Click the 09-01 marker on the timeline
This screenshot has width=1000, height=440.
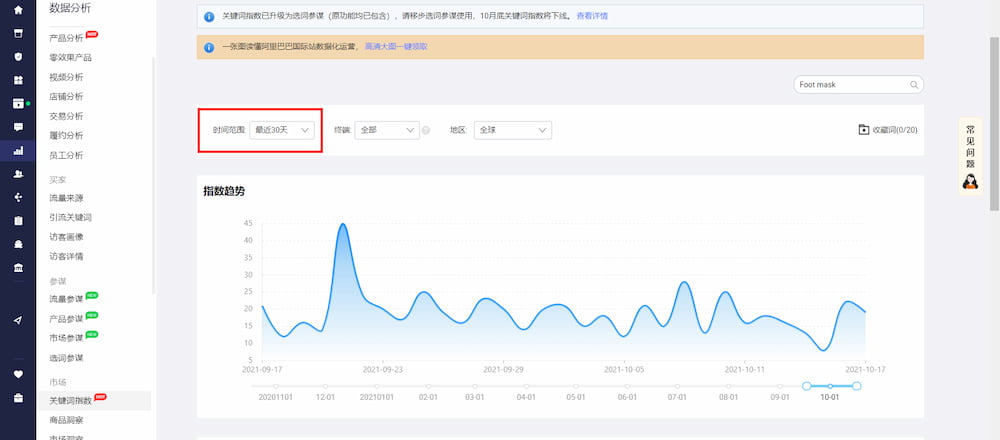pyautogui.click(x=779, y=386)
